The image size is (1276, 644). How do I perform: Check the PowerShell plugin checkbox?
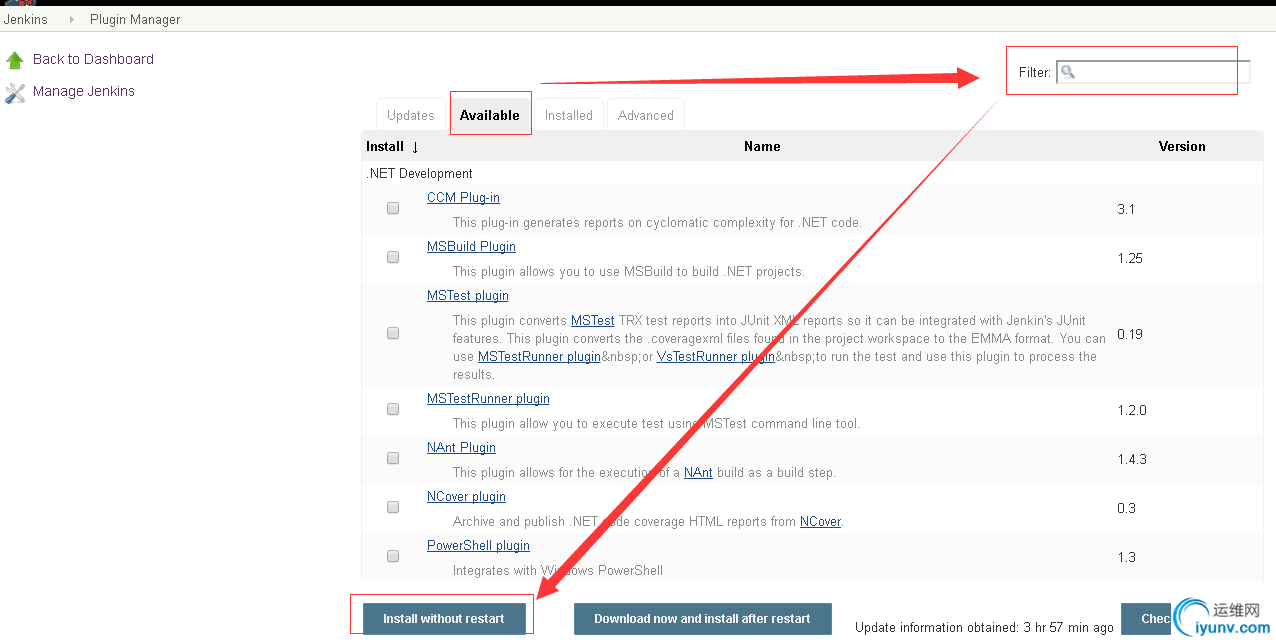point(393,556)
